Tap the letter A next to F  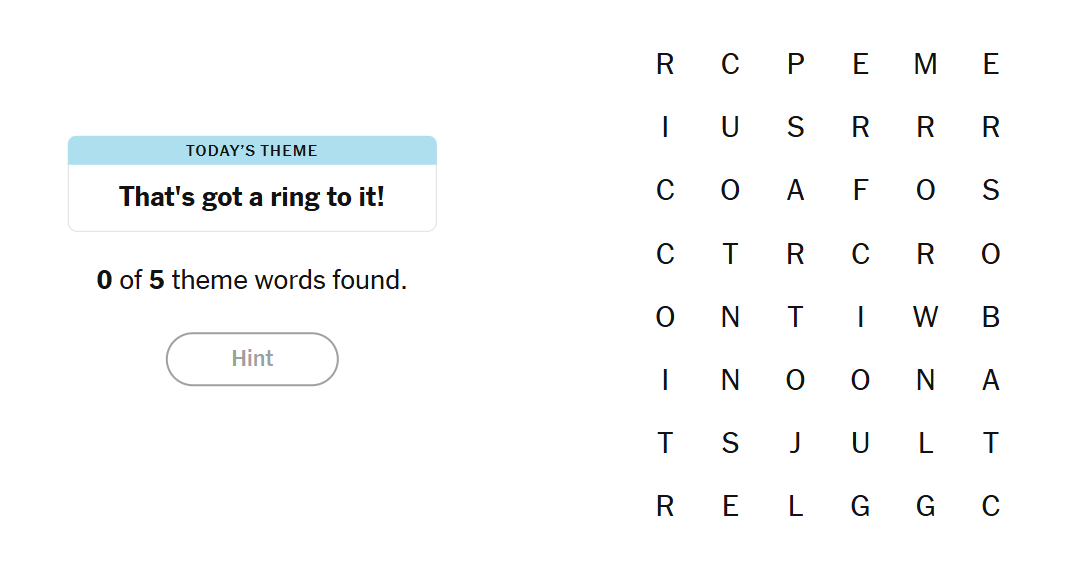(795, 191)
